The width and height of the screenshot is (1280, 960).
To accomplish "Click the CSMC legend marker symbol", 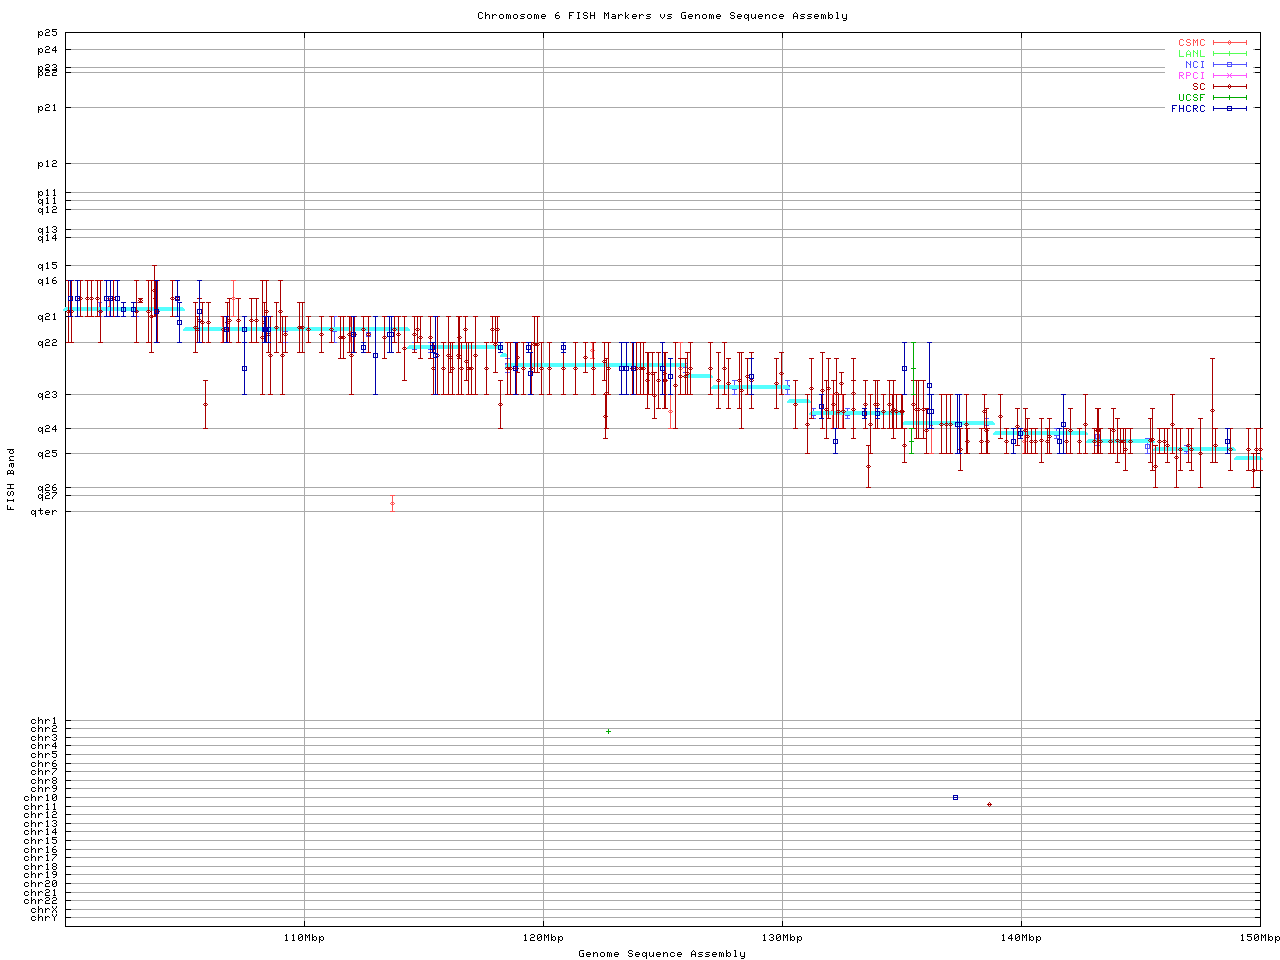I will [x=1230, y=43].
